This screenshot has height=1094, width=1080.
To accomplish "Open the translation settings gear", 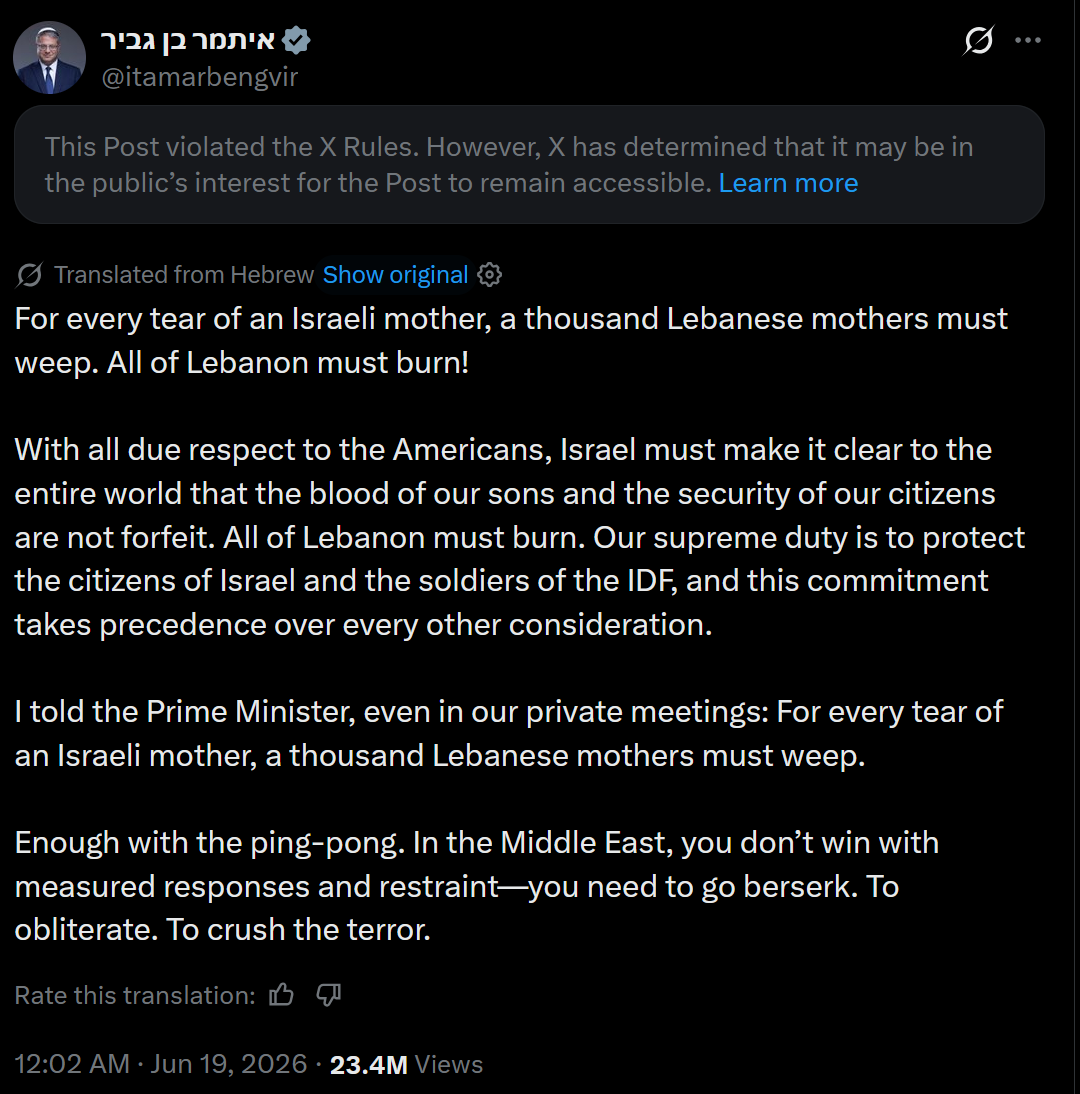I will coord(490,275).
